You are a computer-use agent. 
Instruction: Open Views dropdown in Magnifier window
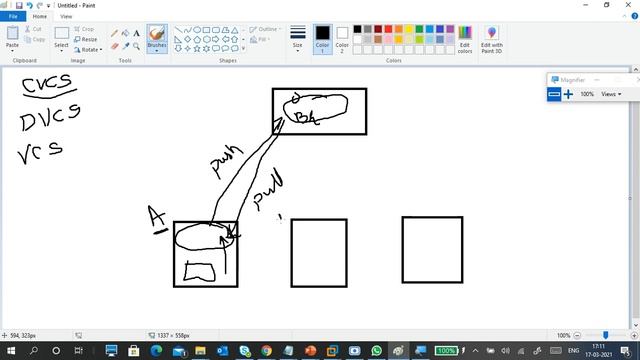pyautogui.click(x=611, y=94)
